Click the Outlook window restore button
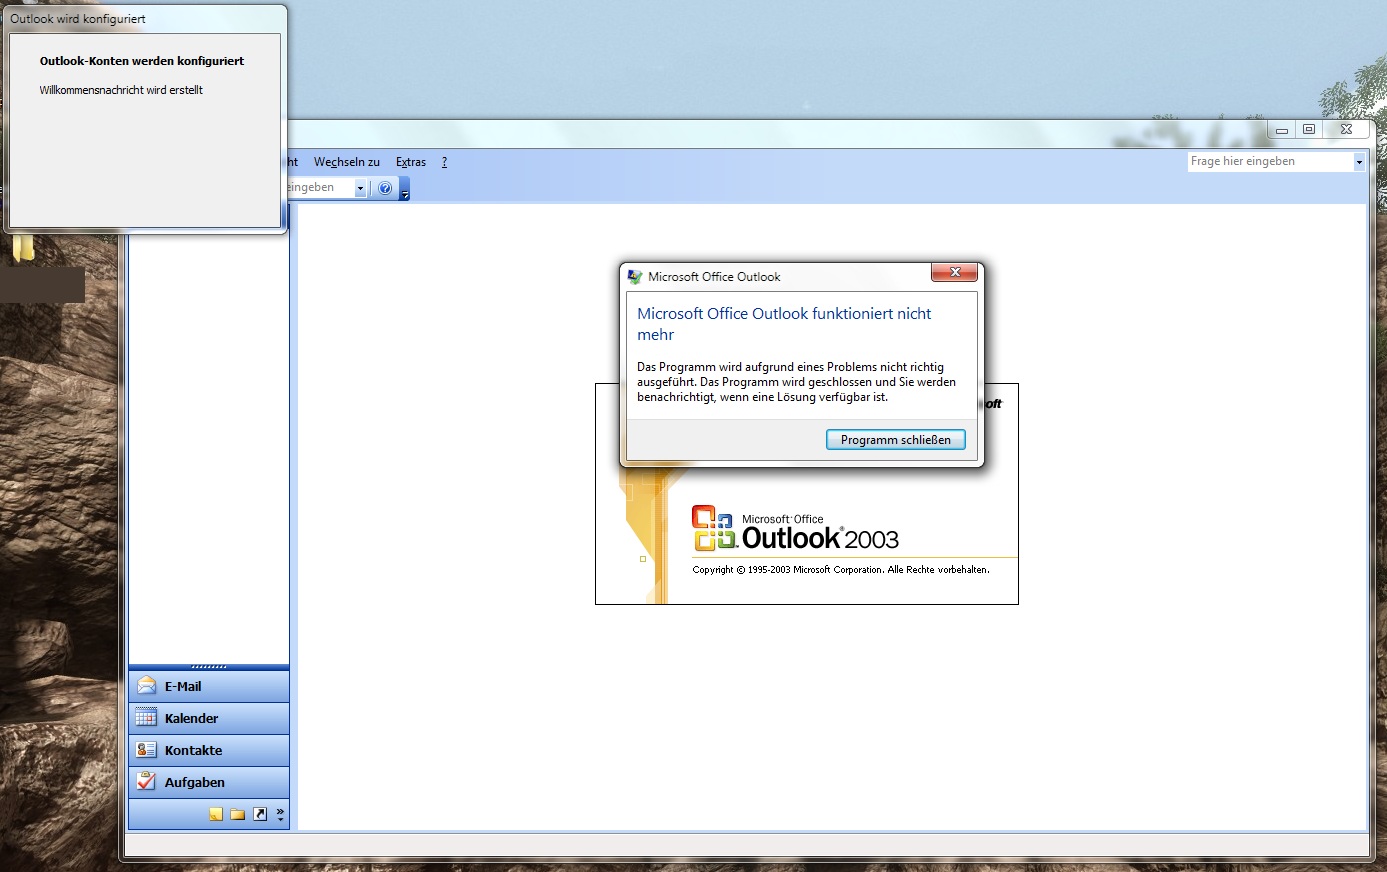Image resolution: width=1387 pixels, height=872 pixels. 1309,129
